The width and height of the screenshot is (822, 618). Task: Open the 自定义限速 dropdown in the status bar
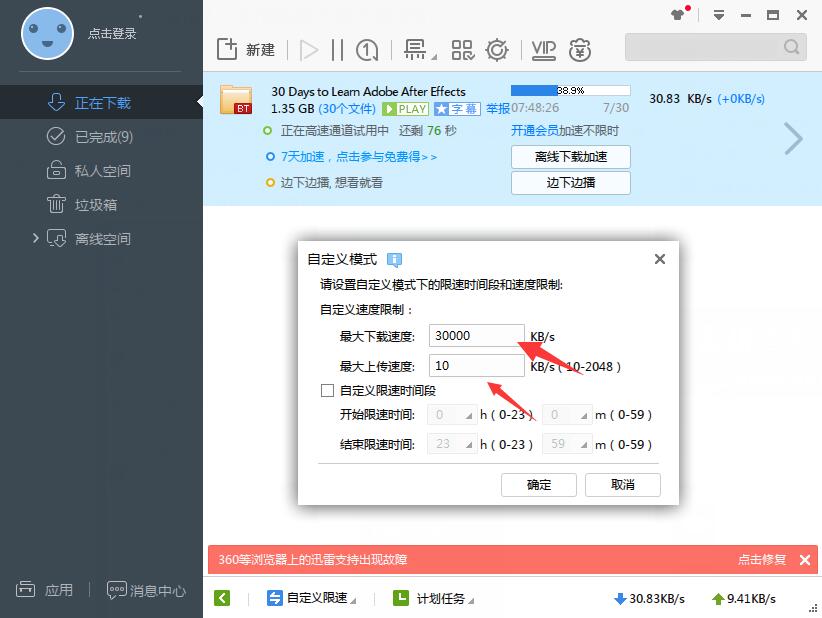coord(311,598)
